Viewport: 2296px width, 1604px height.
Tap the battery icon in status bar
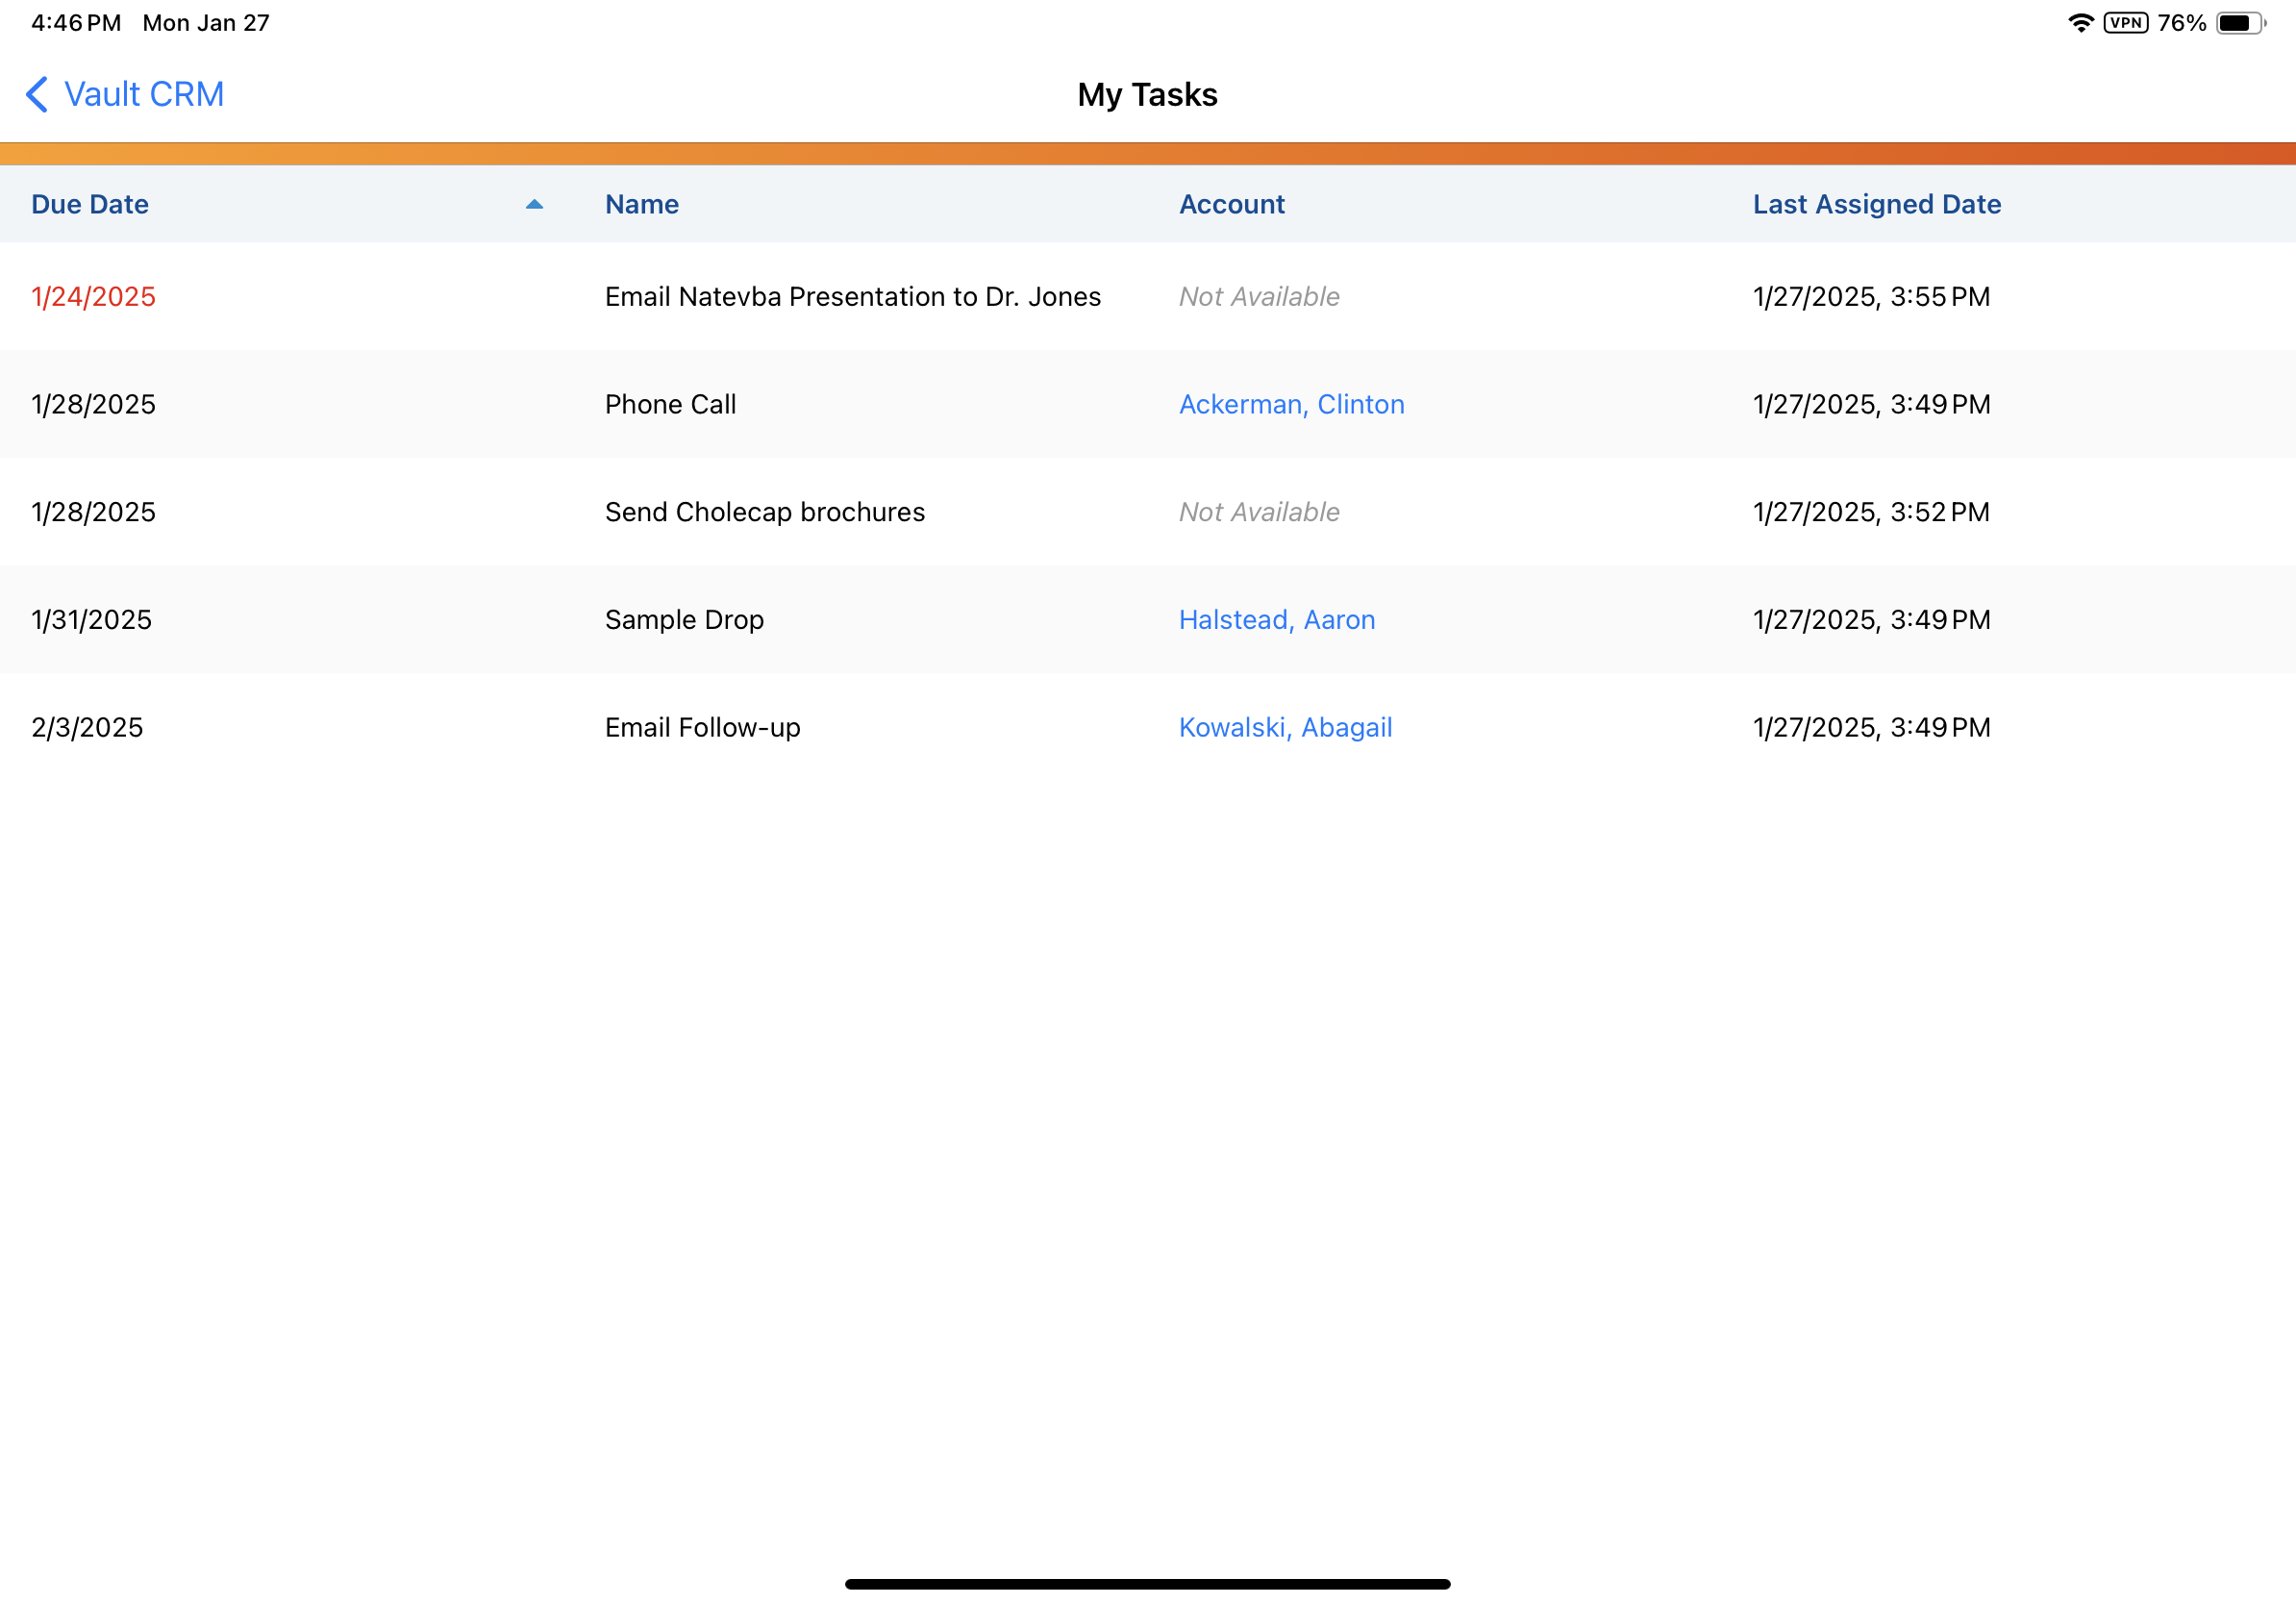[2240, 23]
